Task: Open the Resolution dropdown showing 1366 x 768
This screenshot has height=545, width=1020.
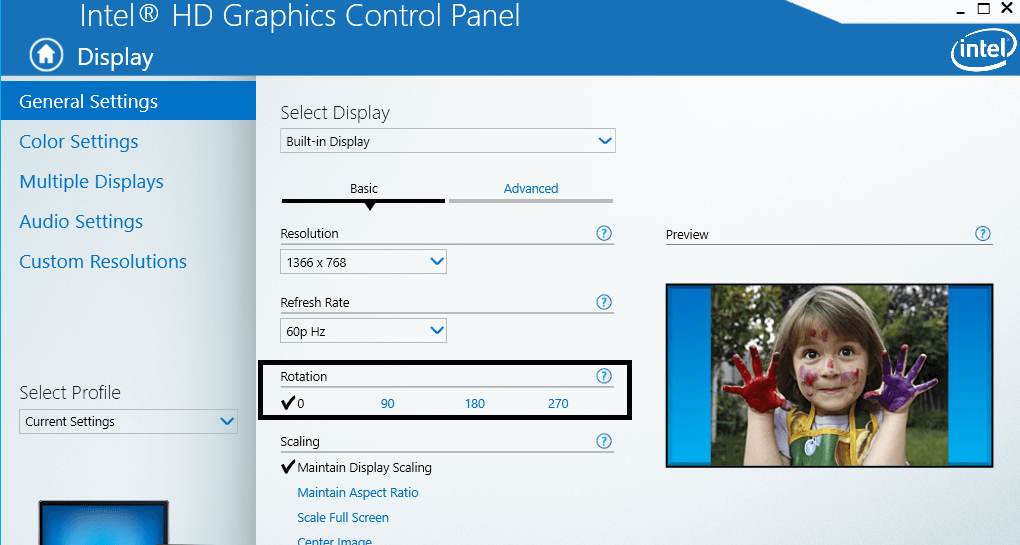Action: point(363,262)
